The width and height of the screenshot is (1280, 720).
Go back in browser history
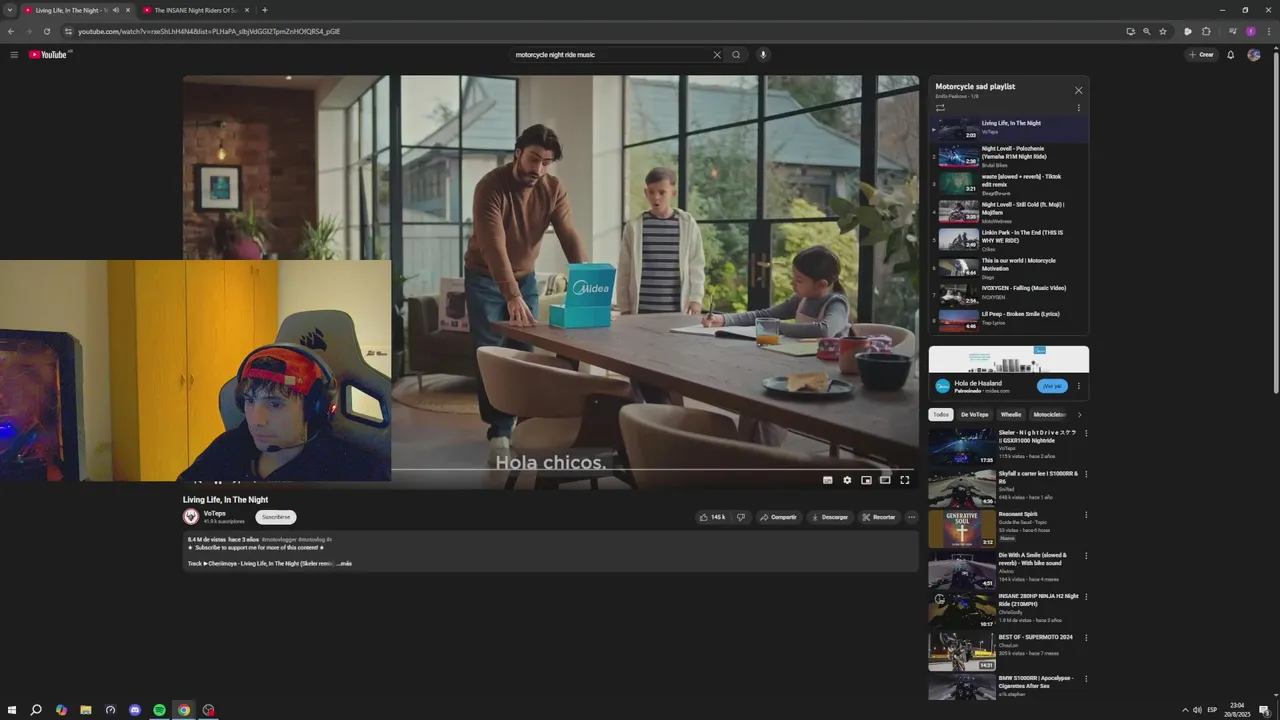coord(11,31)
